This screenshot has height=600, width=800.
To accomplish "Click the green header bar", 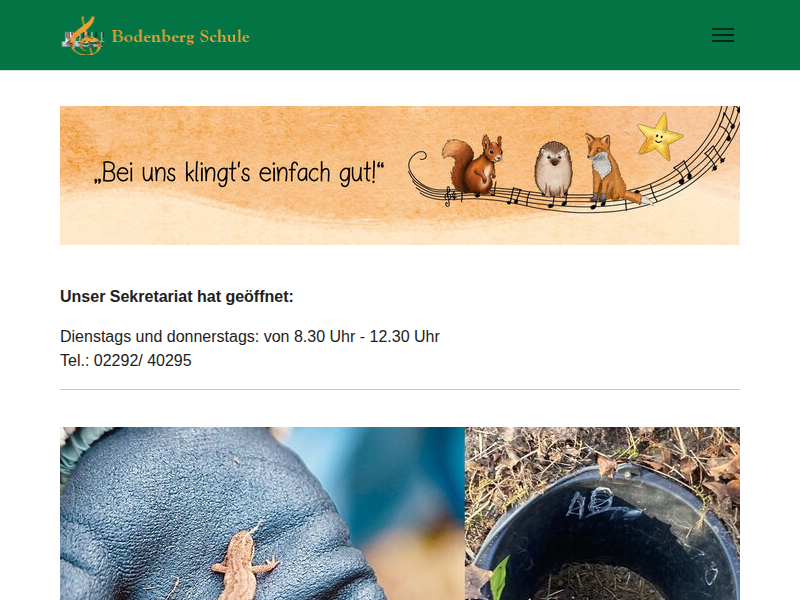I will (x=400, y=35).
